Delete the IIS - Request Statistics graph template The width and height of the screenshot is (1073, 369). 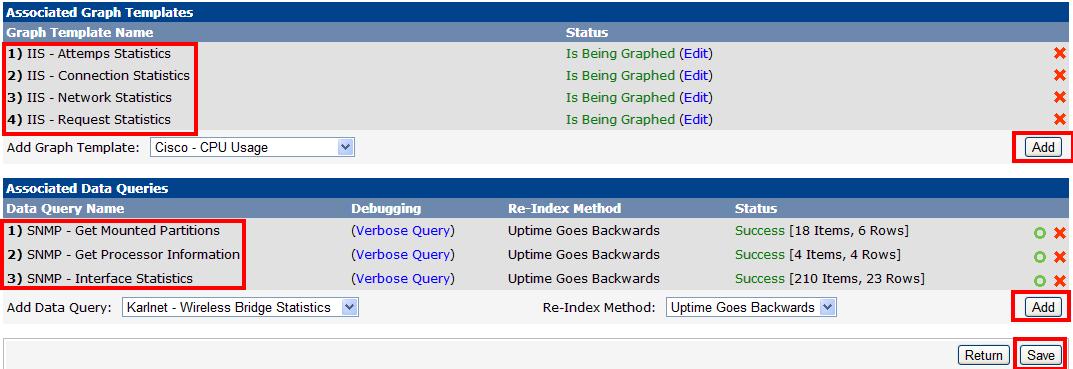pos(1059,119)
